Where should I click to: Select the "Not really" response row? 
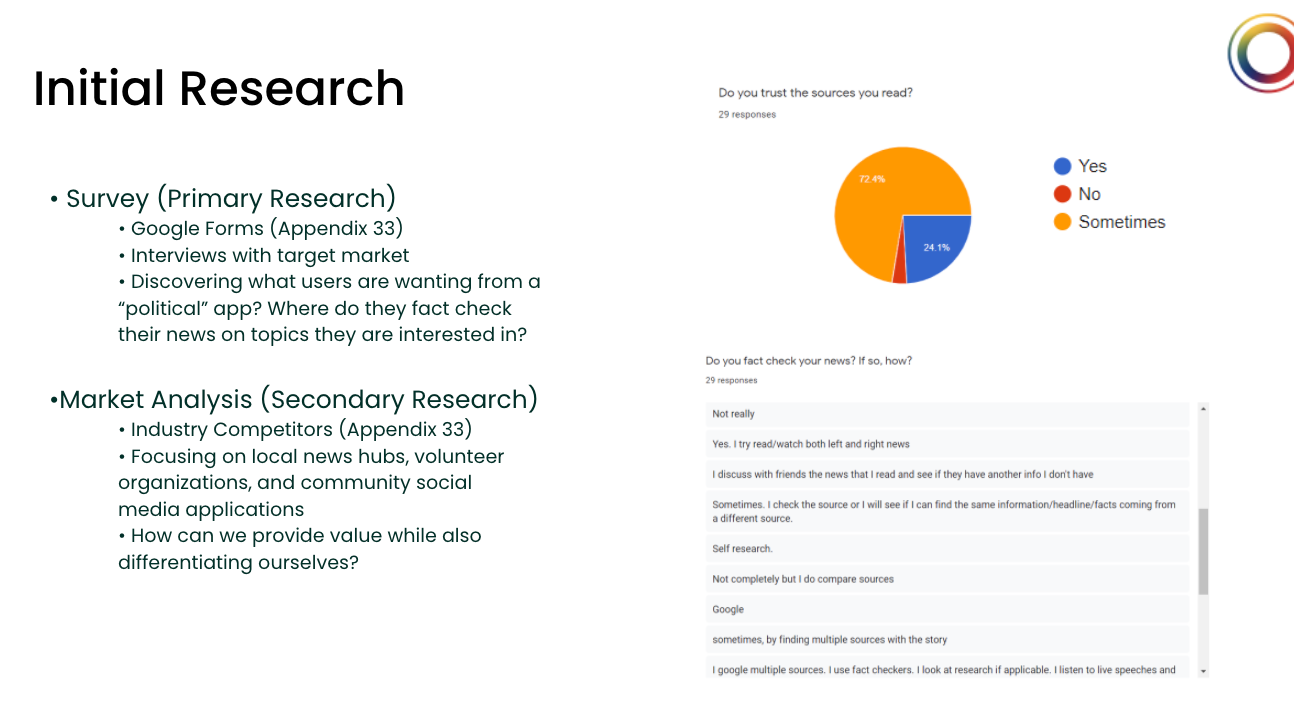(947, 414)
